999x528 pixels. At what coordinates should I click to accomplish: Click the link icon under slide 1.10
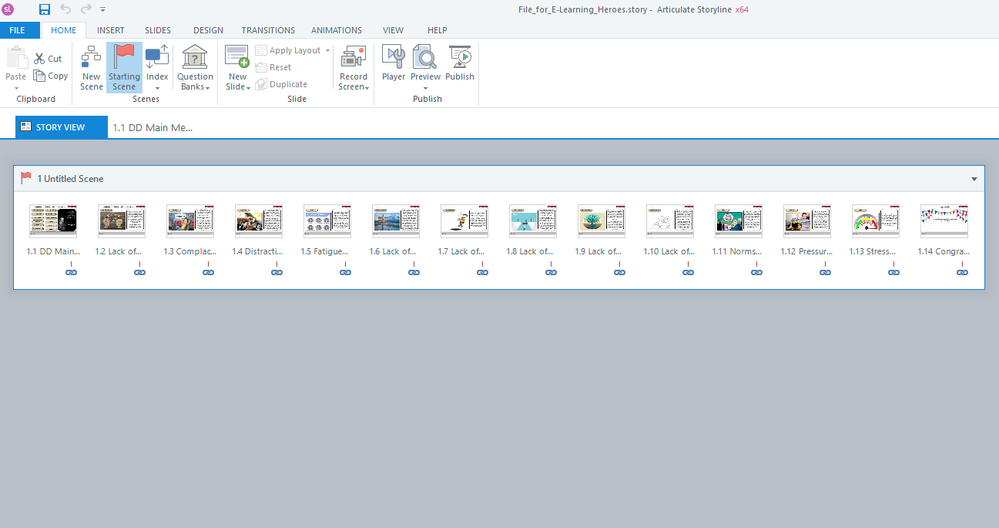[688, 272]
